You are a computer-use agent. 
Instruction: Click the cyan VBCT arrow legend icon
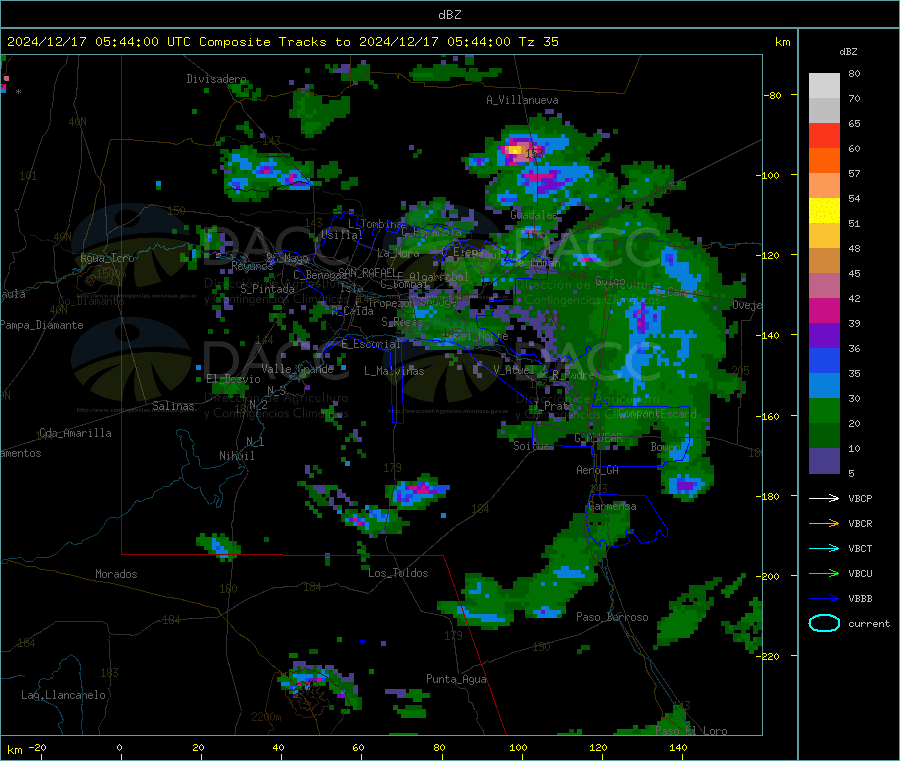pyautogui.click(x=824, y=549)
